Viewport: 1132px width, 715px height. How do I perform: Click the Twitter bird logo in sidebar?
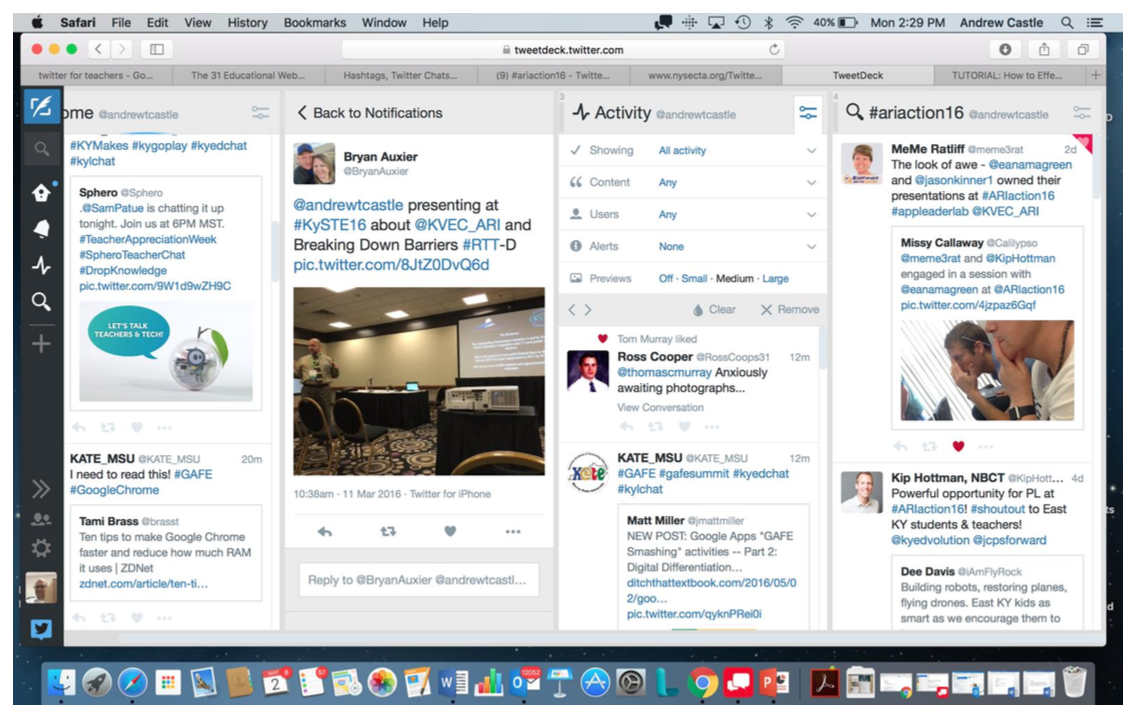pyautogui.click(x=41, y=630)
